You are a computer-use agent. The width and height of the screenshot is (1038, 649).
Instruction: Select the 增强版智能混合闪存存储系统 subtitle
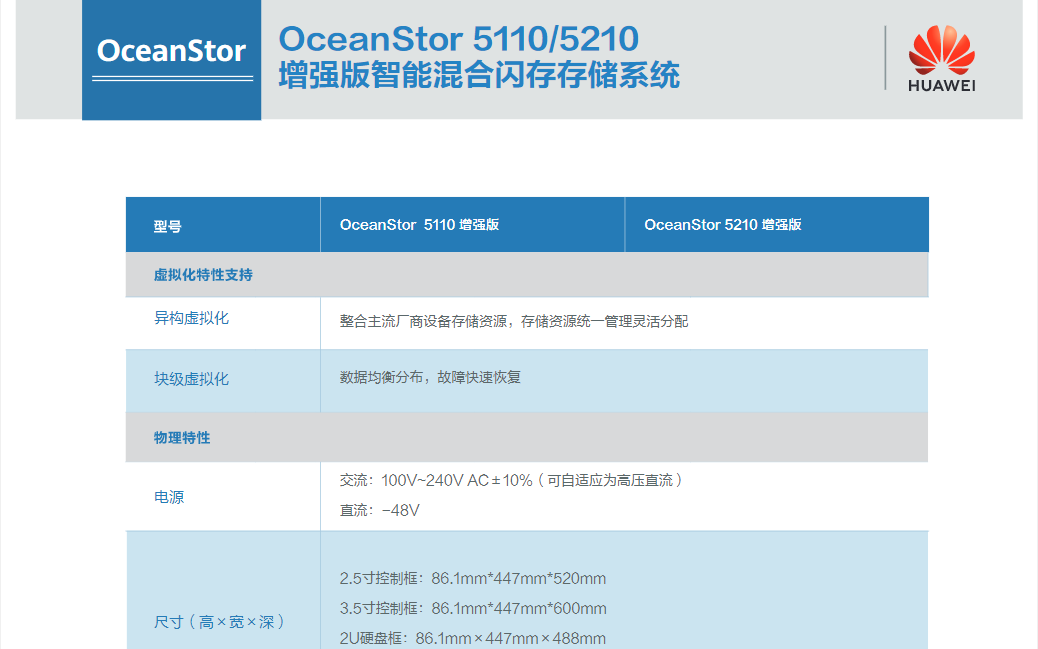click(479, 76)
